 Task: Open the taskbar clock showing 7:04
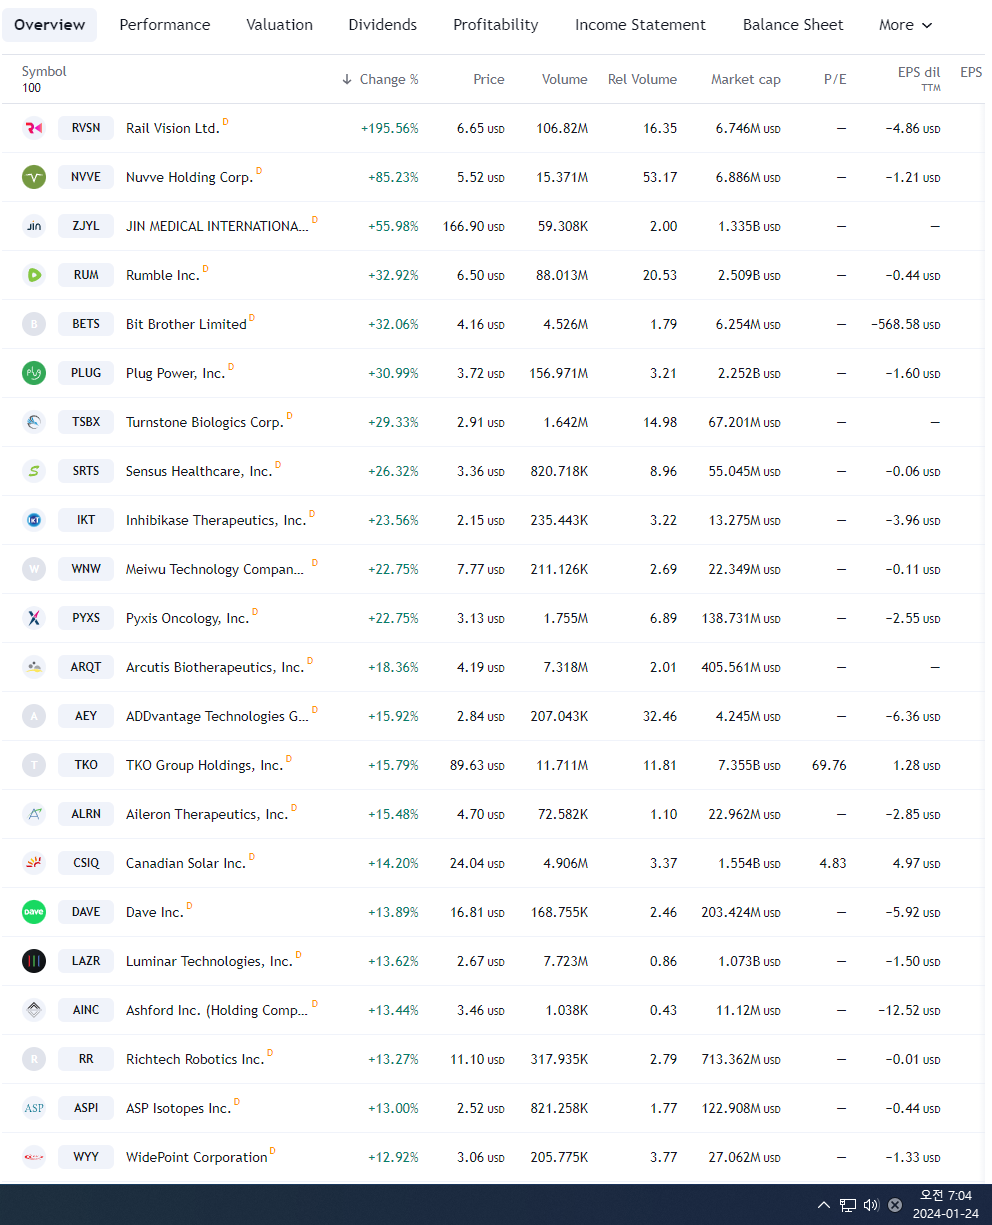coord(946,1204)
